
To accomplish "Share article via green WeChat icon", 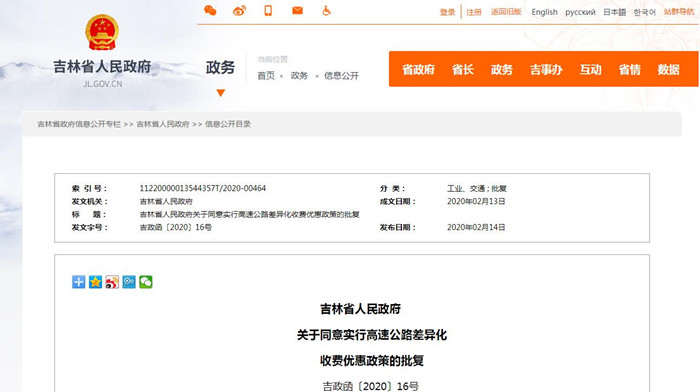I will 146,282.
